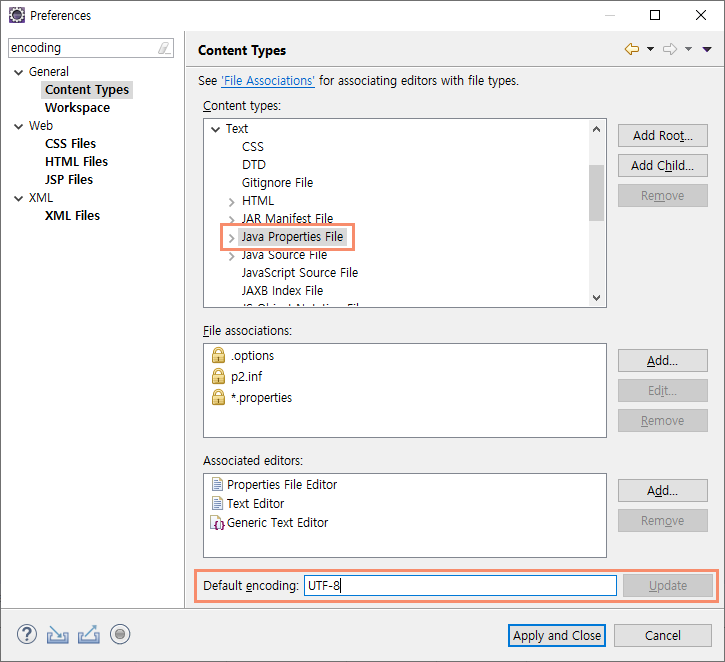Select the .options file association
Image resolution: width=725 pixels, height=662 pixels.
(x=252, y=356)
